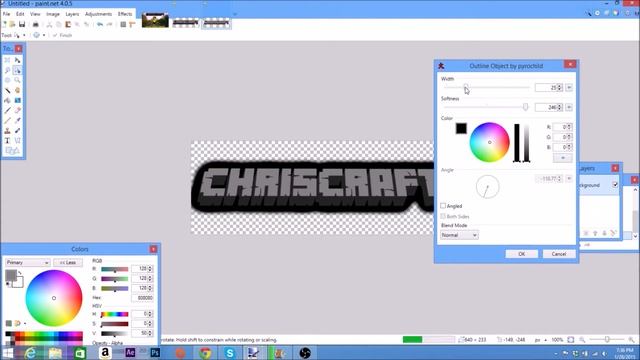Open the Adjustments menu
Image resolution: width=640 pixels, height=360 pixels.
coord(98,14)
